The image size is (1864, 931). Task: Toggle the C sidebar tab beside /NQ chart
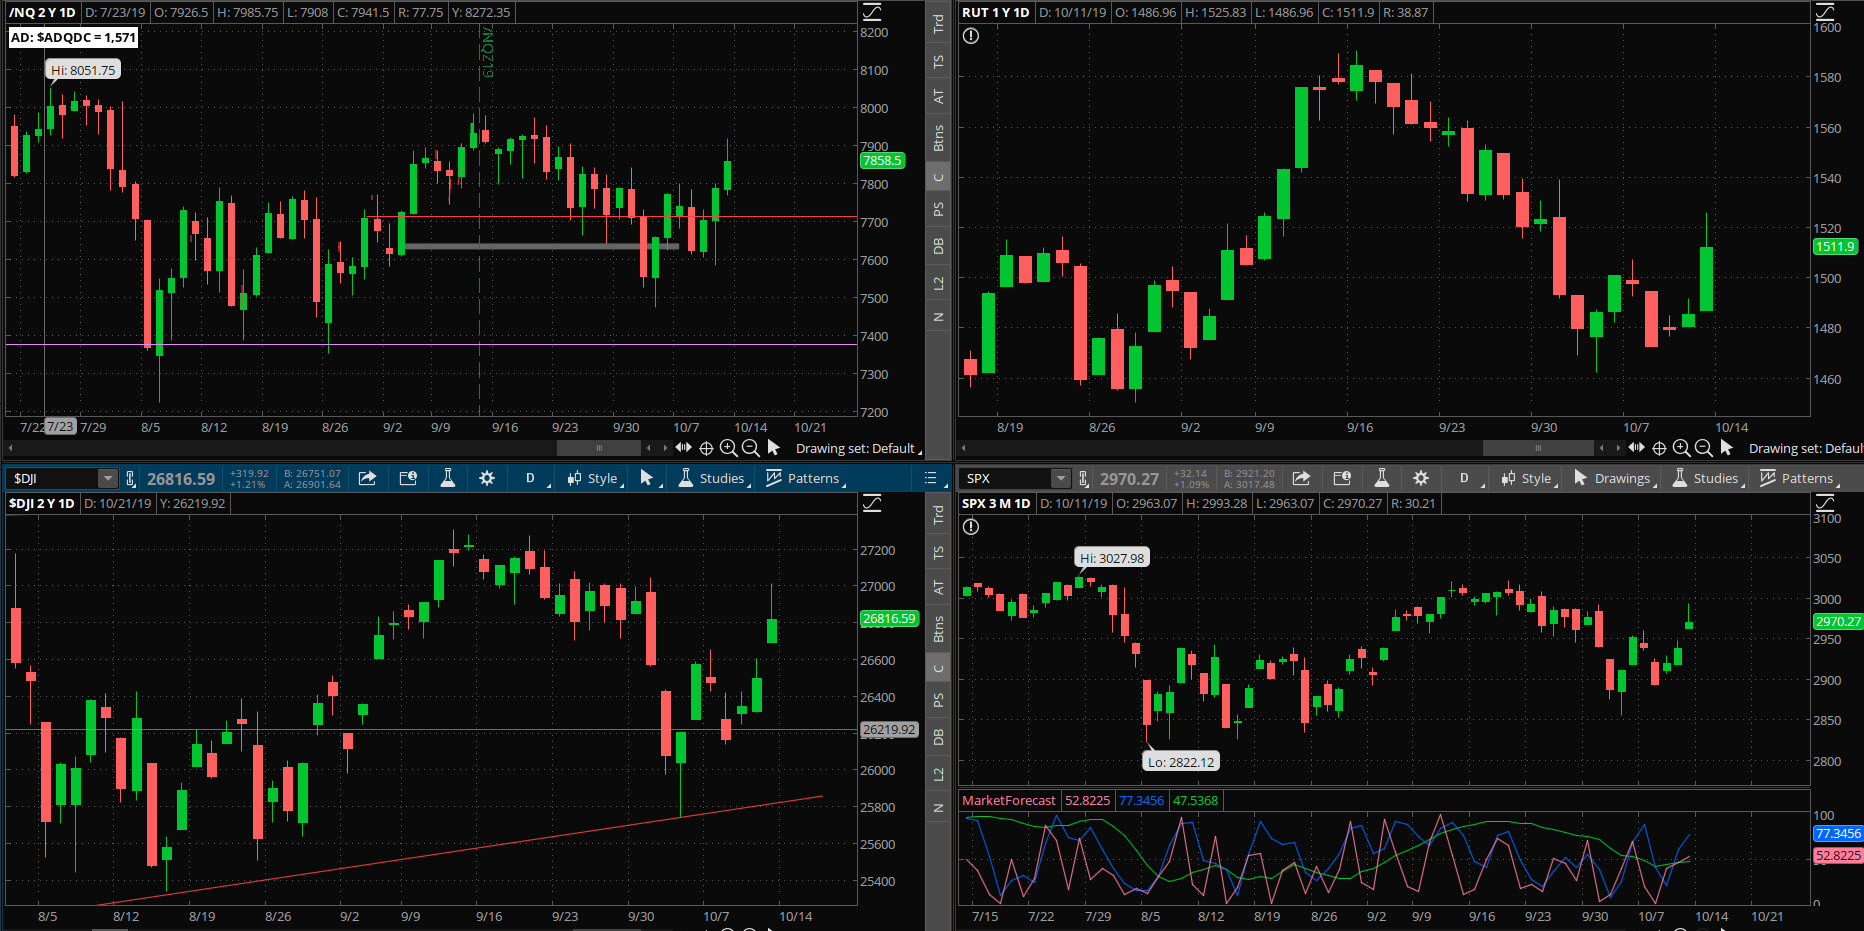(938, 177)
